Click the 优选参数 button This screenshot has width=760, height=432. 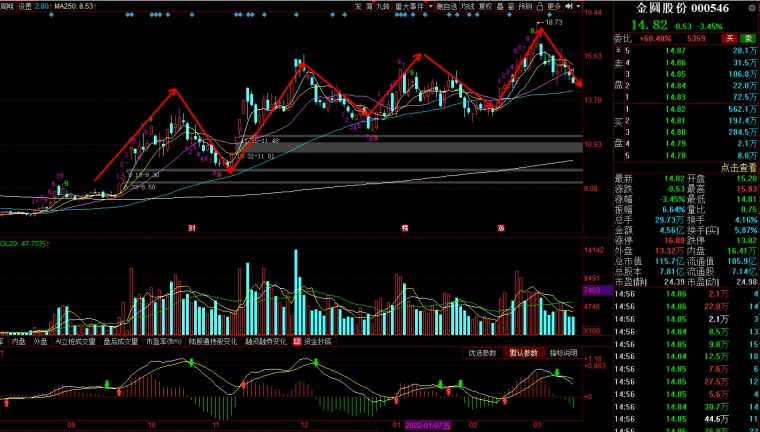pos(482,352)
